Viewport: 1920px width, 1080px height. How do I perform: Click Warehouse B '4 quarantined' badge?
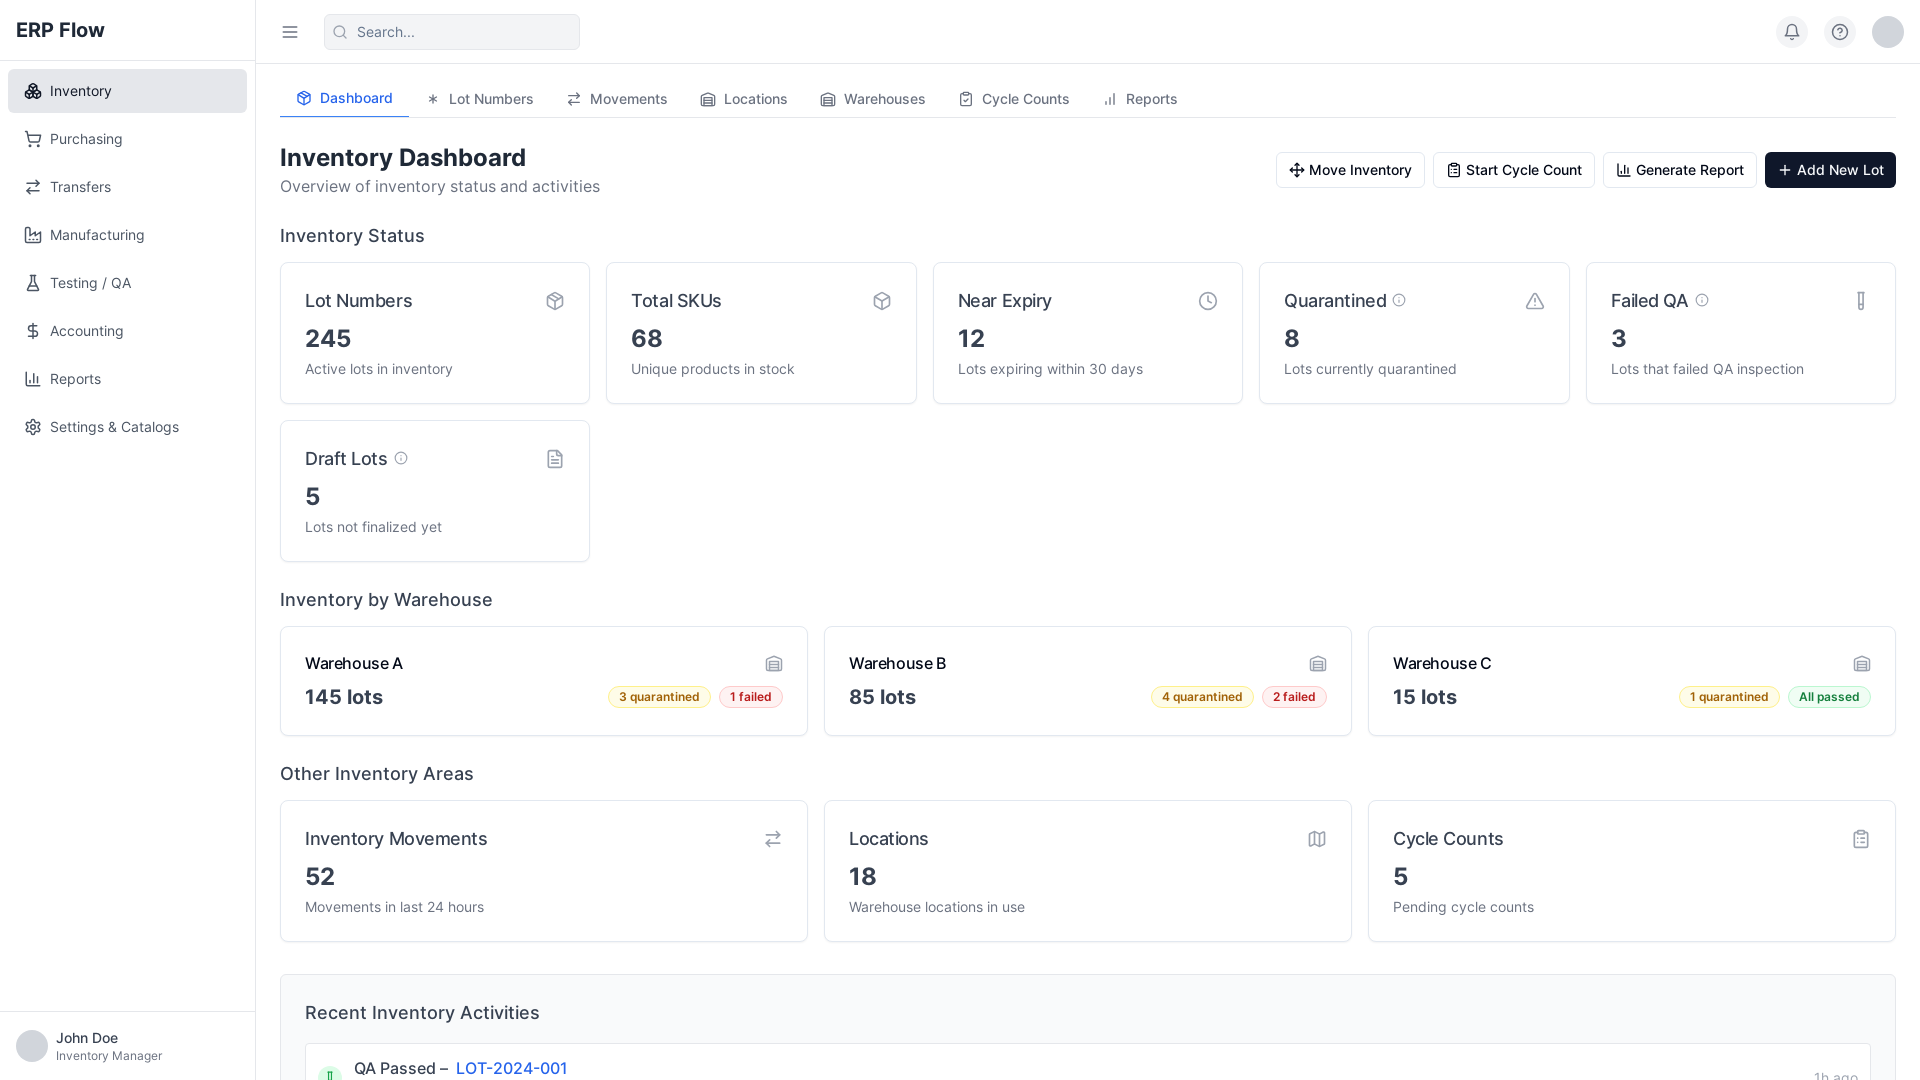tap(1202, 697)
